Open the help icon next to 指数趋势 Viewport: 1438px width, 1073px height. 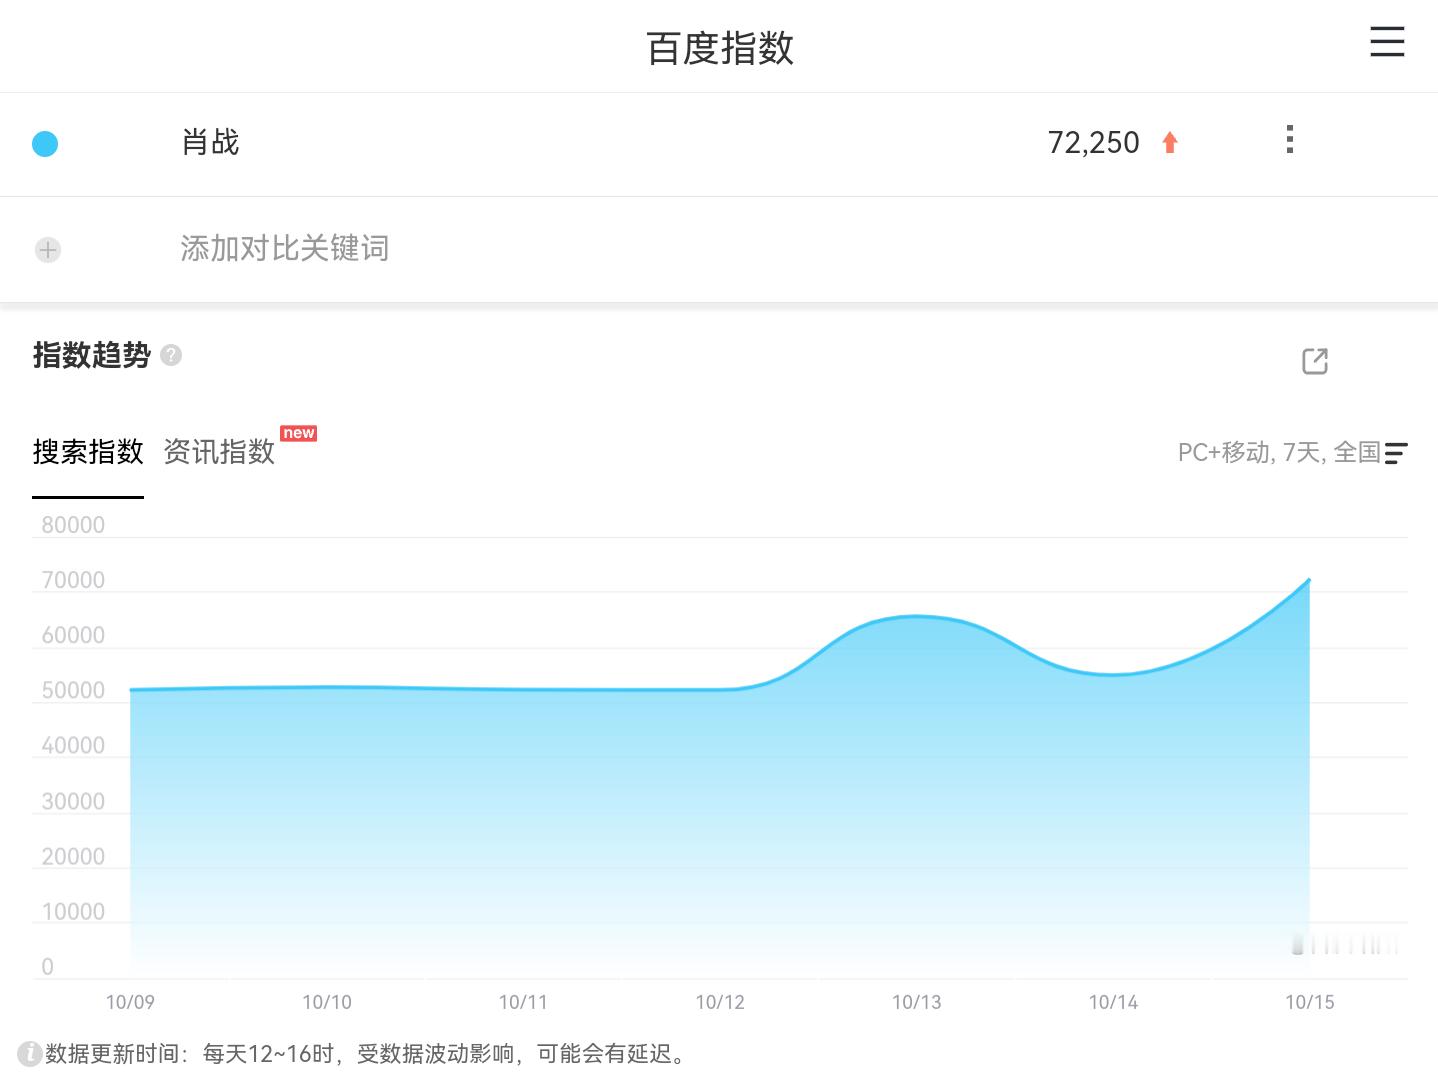[x=171, y=355]
